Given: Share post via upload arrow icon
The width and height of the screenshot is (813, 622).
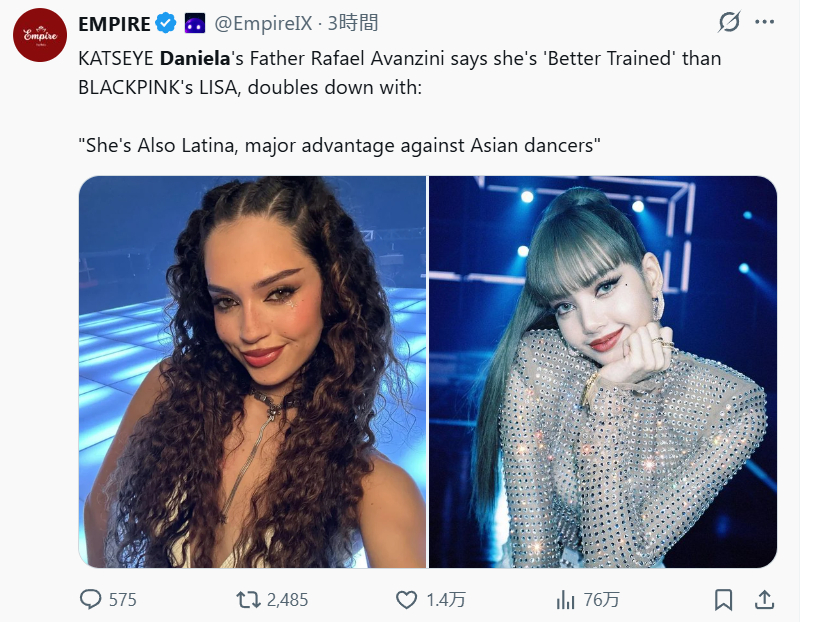Looking at the screenshot, I should [x=764, y=599].
